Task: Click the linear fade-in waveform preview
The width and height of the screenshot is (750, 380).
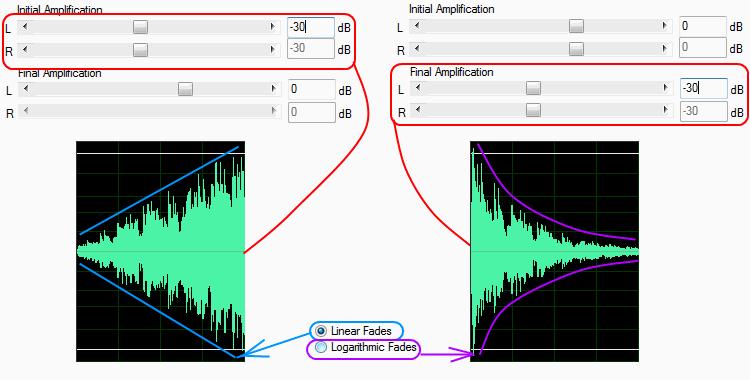Action: click(x=161, y=251)
